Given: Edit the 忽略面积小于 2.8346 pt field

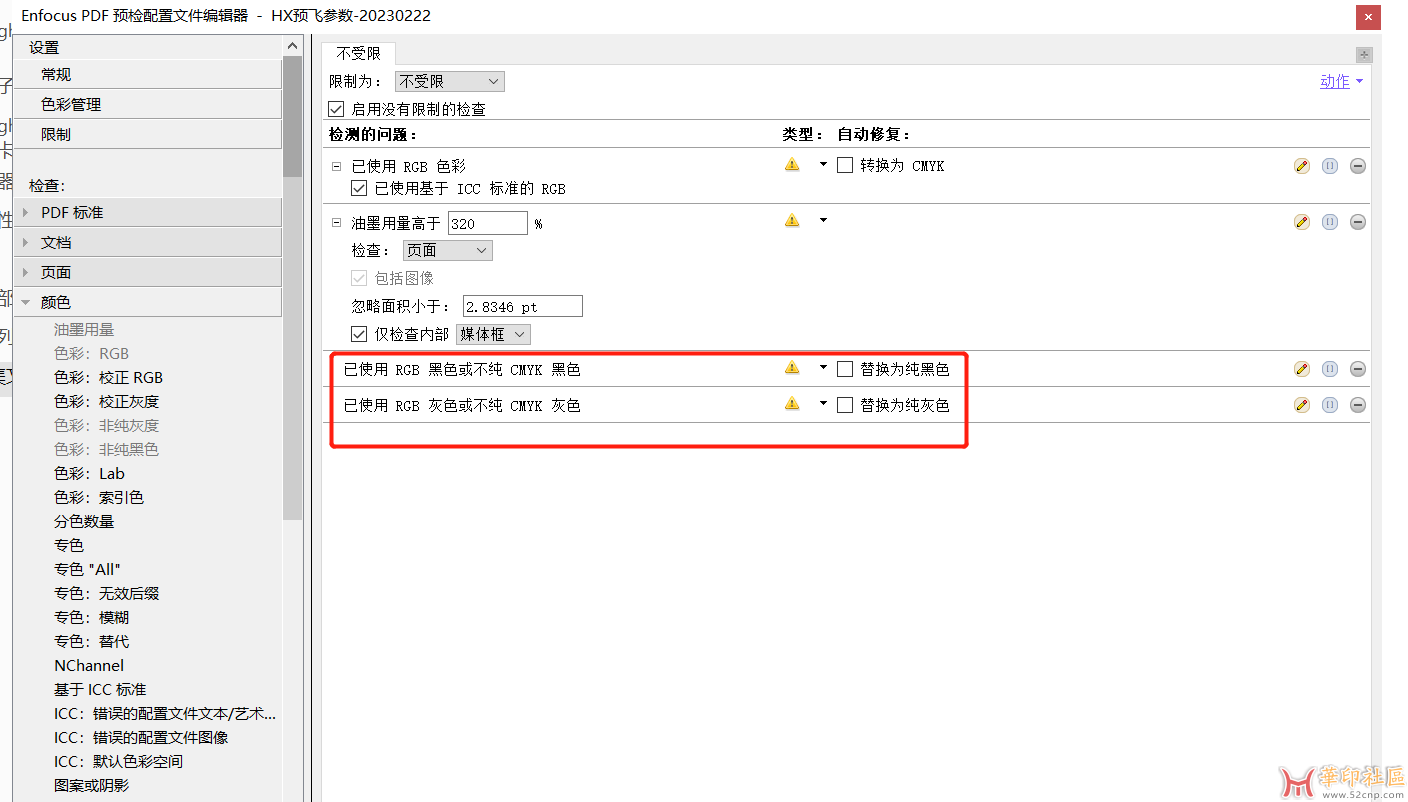Looking at the screenshot, I should pyautogui.click(x=522, y=307).
